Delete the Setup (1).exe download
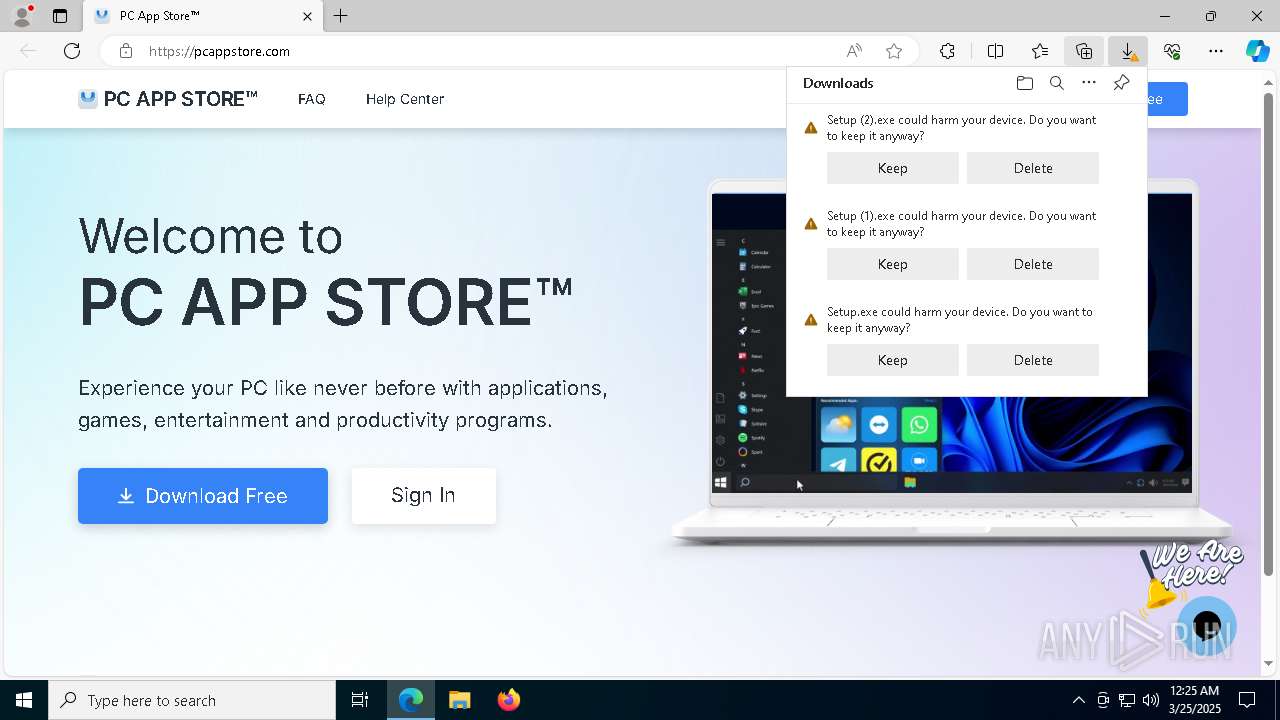The width and height of the screenshot is (1280, 720). coord(1033,264)
